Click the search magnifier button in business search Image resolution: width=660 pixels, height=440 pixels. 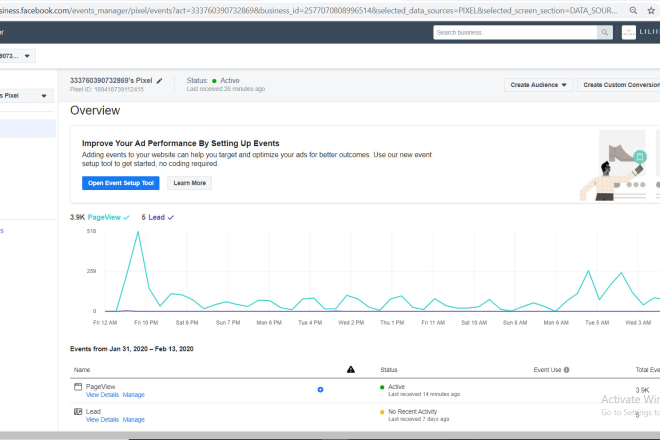[604, 32]
